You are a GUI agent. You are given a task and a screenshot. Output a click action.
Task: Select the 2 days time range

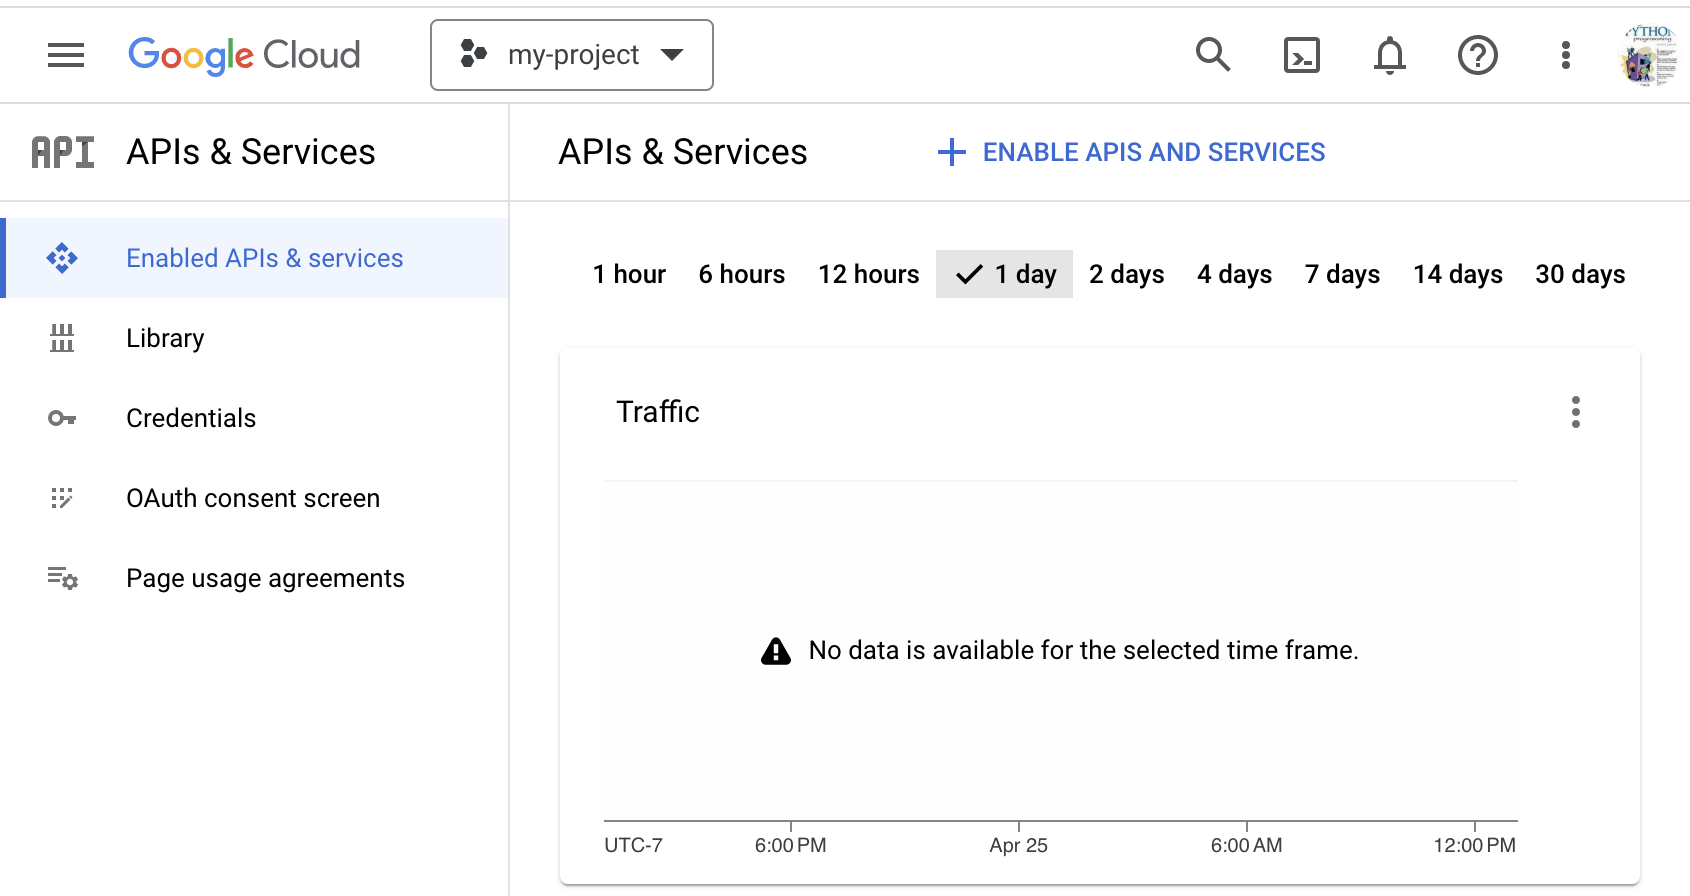(x=1127, y=274)
